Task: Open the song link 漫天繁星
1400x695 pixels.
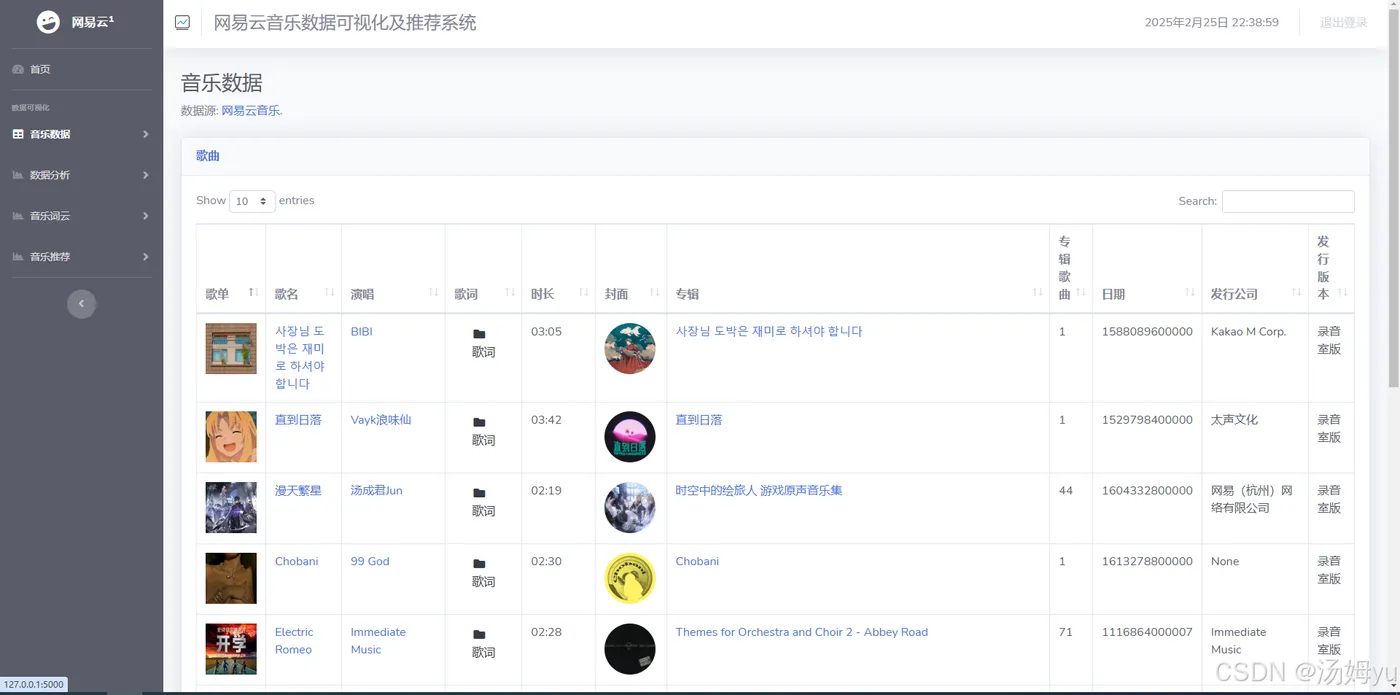Action: click(298, 491)
